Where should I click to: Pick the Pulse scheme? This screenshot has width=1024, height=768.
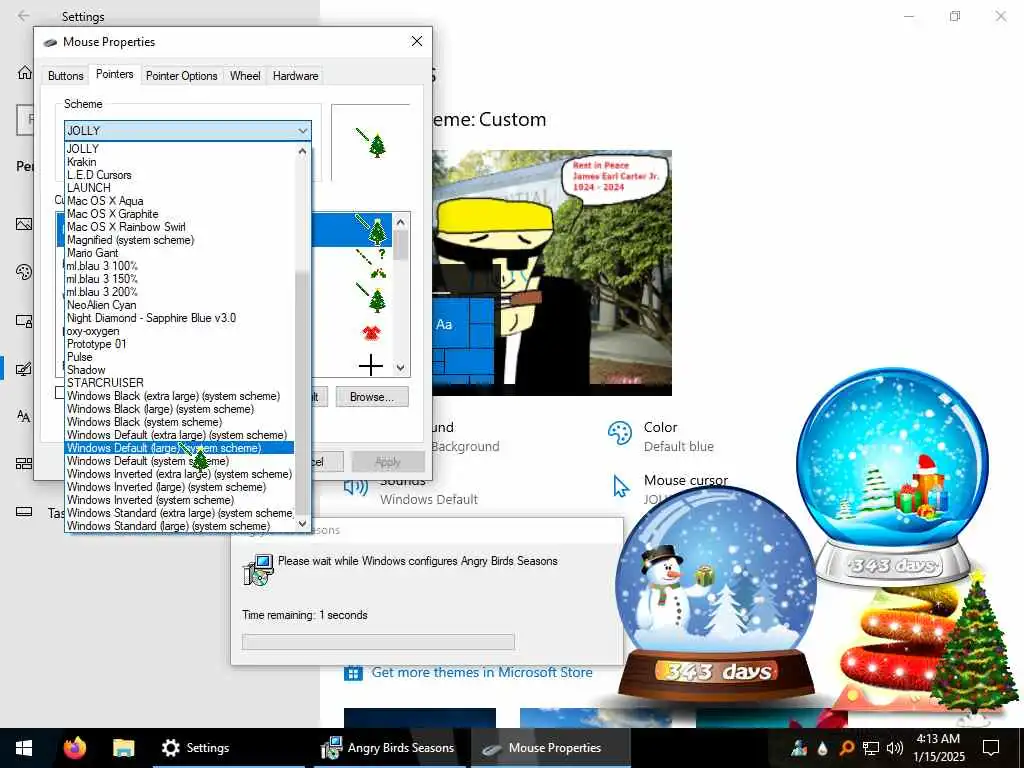(180, 357)
